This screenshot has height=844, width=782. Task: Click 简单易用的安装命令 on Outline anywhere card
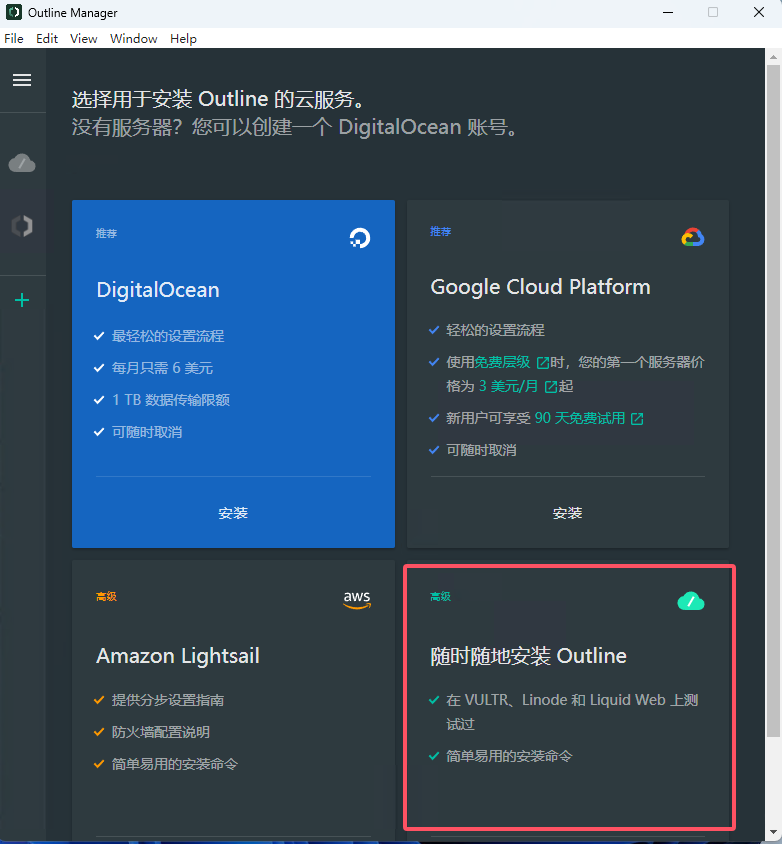[x=509, y=756]
